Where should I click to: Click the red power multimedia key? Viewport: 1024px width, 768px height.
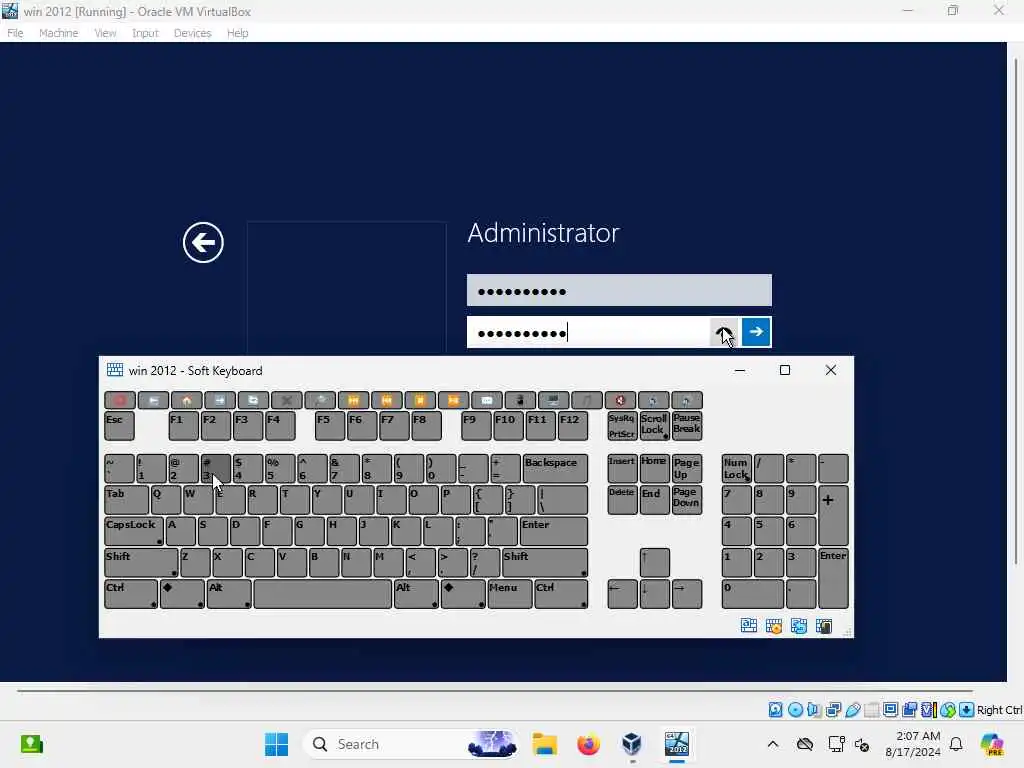point(120,400)
